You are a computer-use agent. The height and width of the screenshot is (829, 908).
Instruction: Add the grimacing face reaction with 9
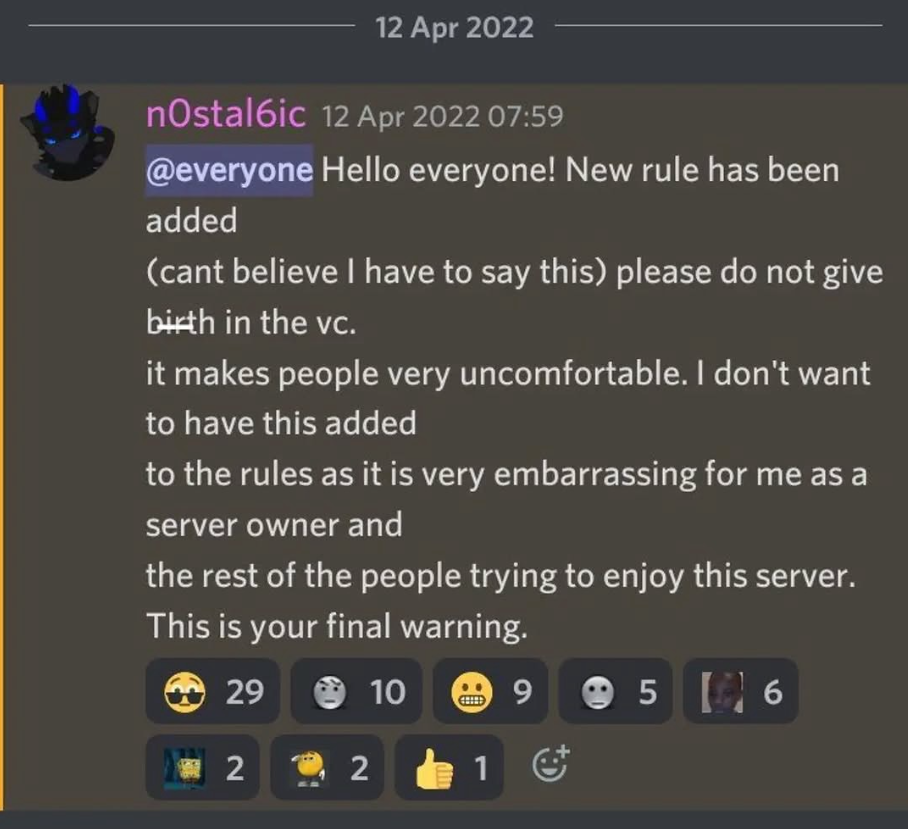click(490, 691)
